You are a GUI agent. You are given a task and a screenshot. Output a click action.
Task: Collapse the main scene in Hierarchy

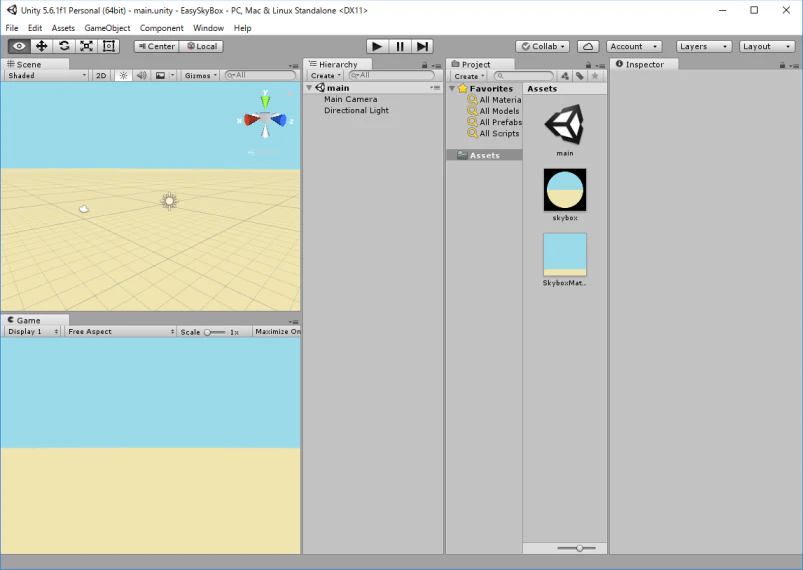309,88
